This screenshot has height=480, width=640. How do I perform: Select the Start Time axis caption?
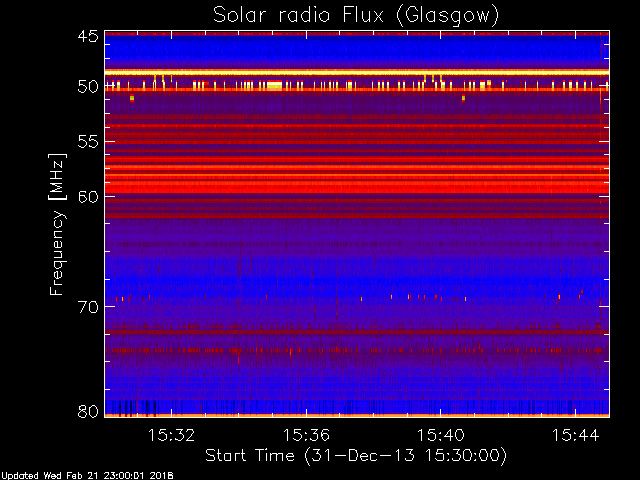pos(356,456)
